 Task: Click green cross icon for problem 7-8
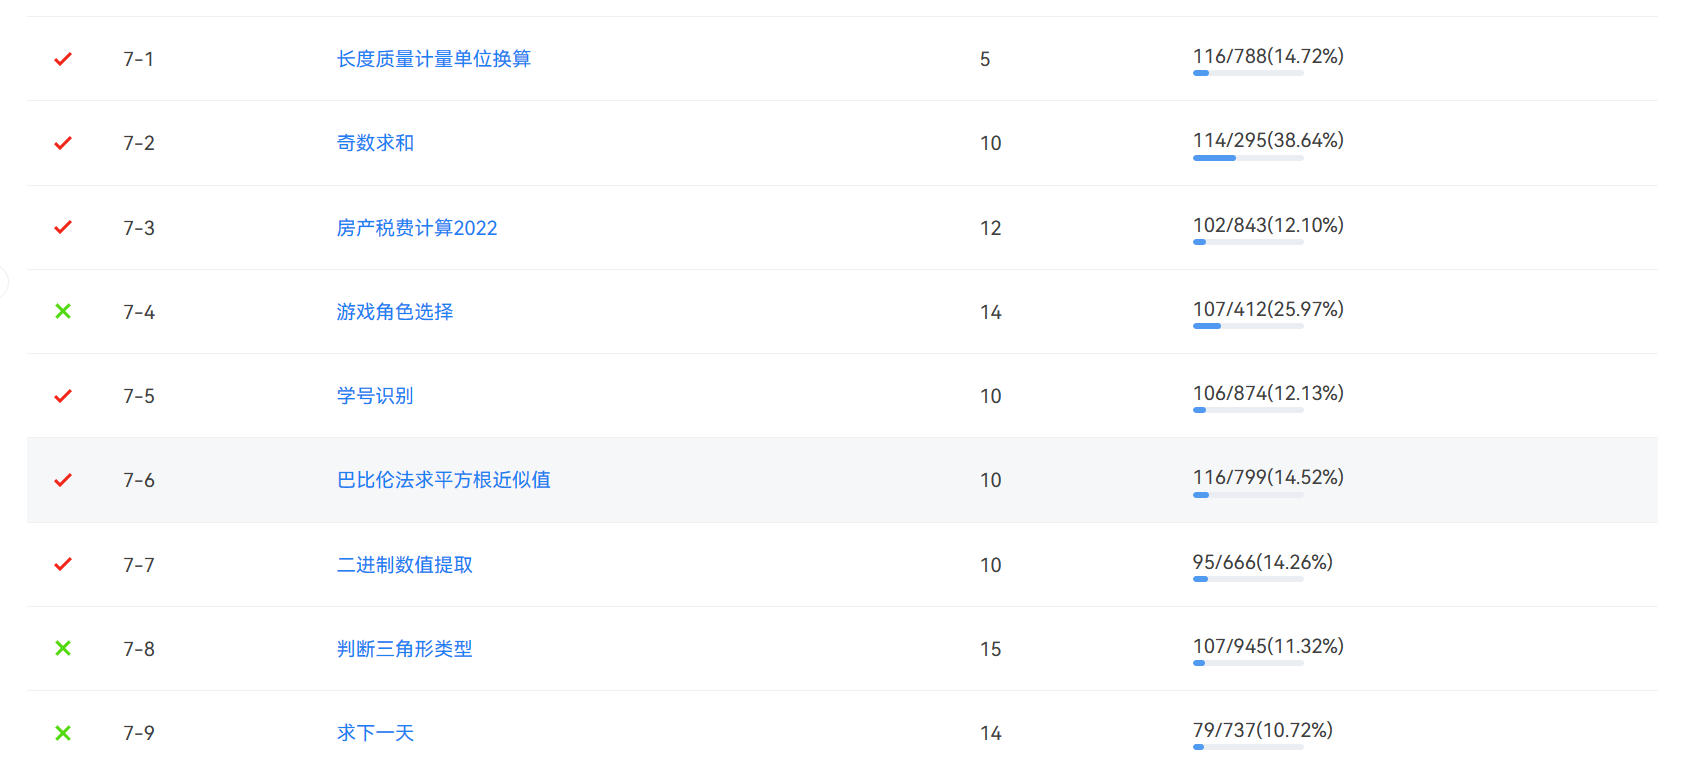[63, 649]
